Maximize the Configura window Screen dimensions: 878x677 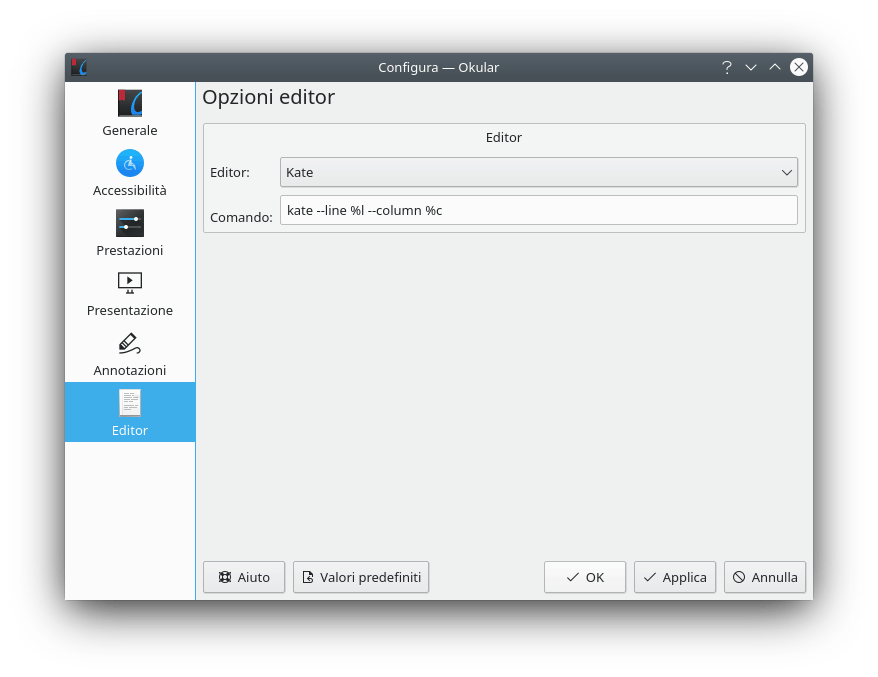coord(775,67)
